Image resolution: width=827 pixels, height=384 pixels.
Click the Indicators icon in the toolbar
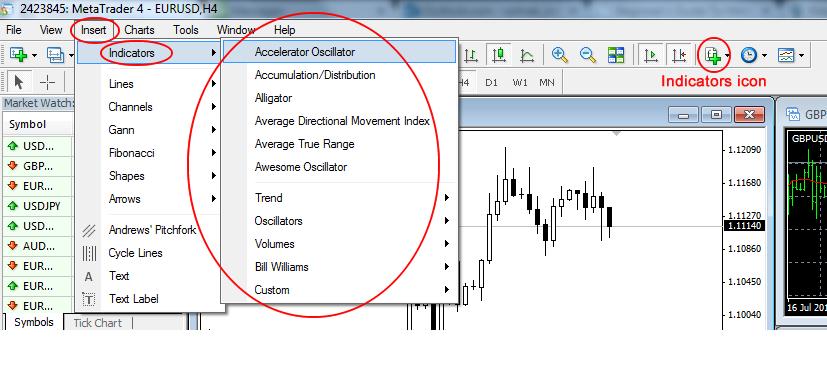coord(713,54)
